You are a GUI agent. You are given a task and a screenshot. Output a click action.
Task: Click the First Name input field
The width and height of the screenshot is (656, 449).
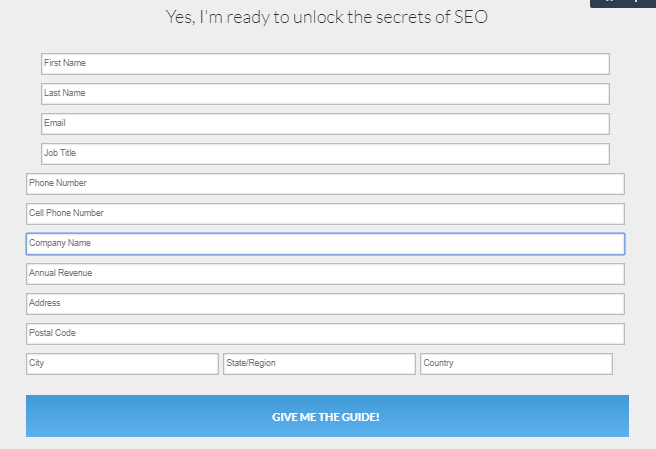pos(325,64)
